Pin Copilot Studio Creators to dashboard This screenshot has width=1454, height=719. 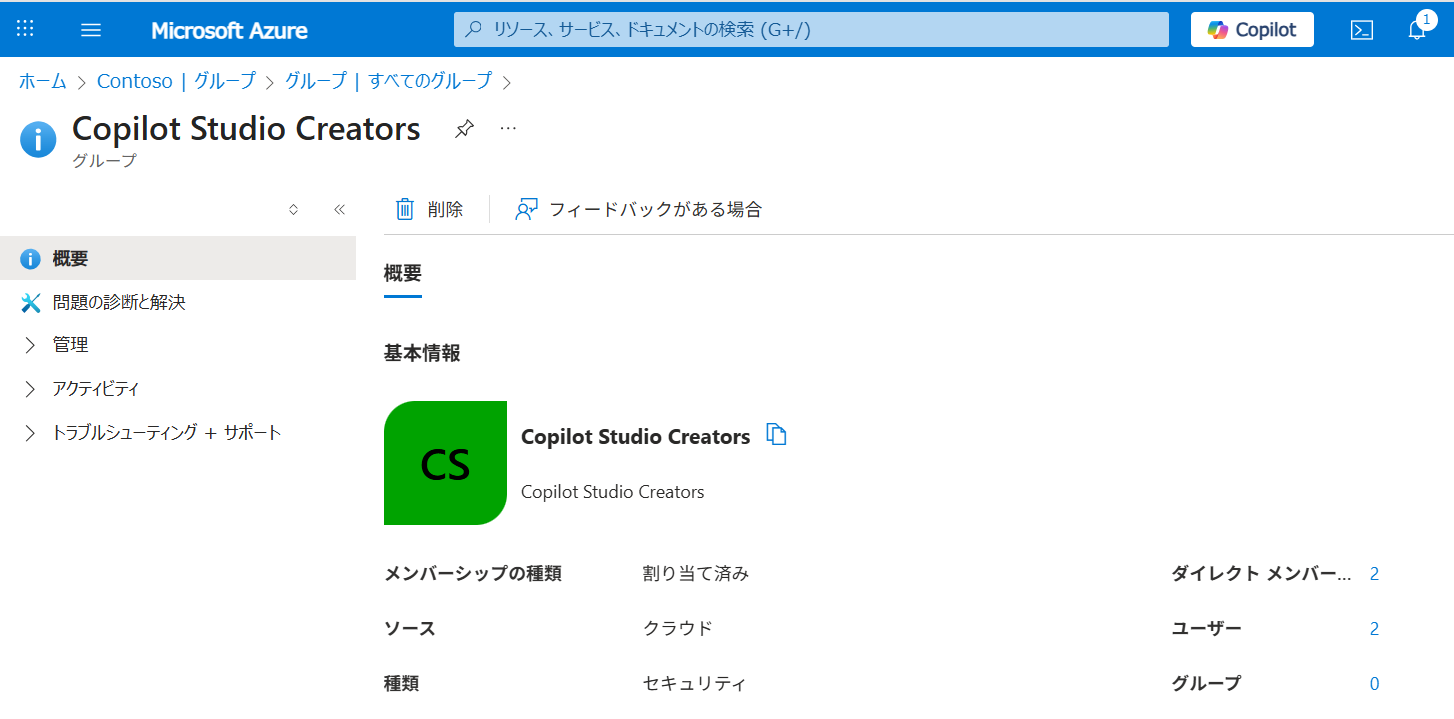point(464,129)
